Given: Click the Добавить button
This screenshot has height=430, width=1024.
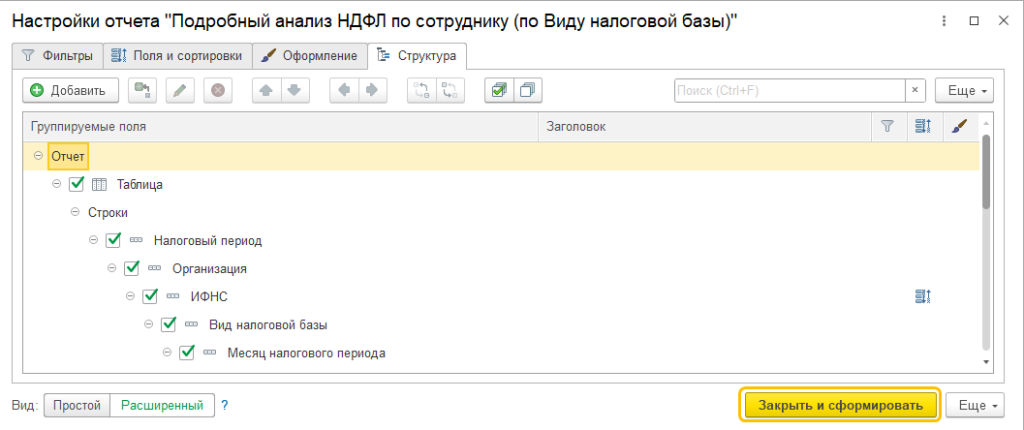Looking at the screenshot, I should tap(71, 91).
